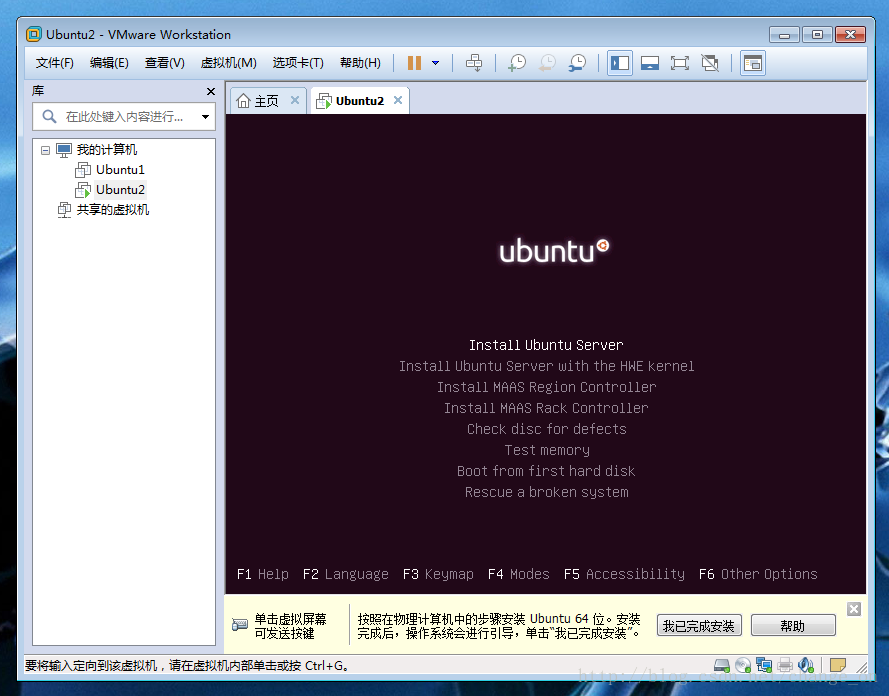The height and width of the screenshot is (696, 889).
Task: Click the VMware Workstation title bar icon
Action: [x=33, y=35]
